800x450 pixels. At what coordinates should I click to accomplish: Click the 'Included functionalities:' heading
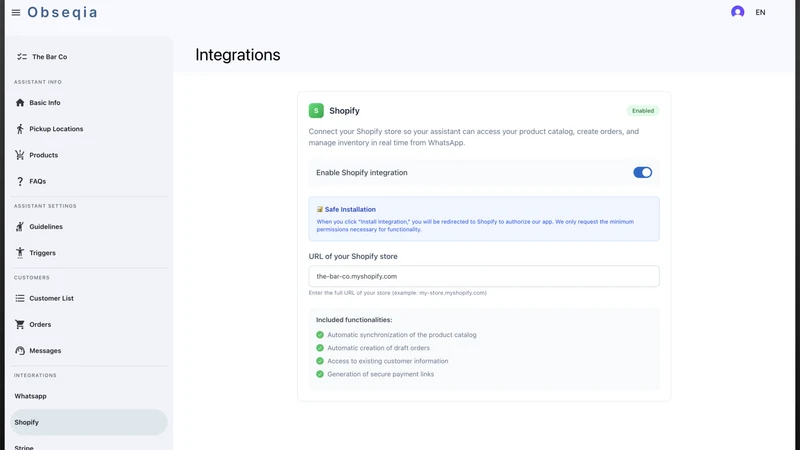[x=354, y=320]
